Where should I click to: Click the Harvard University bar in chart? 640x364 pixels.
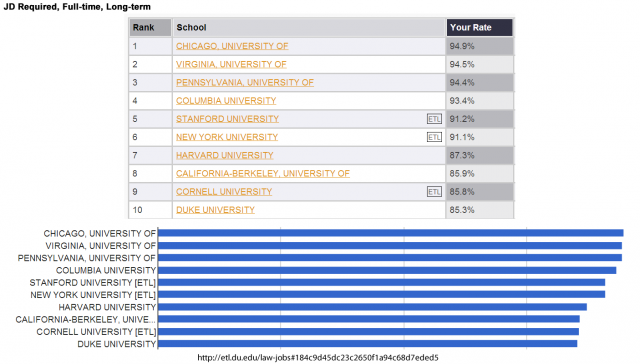tap(372, 307)
